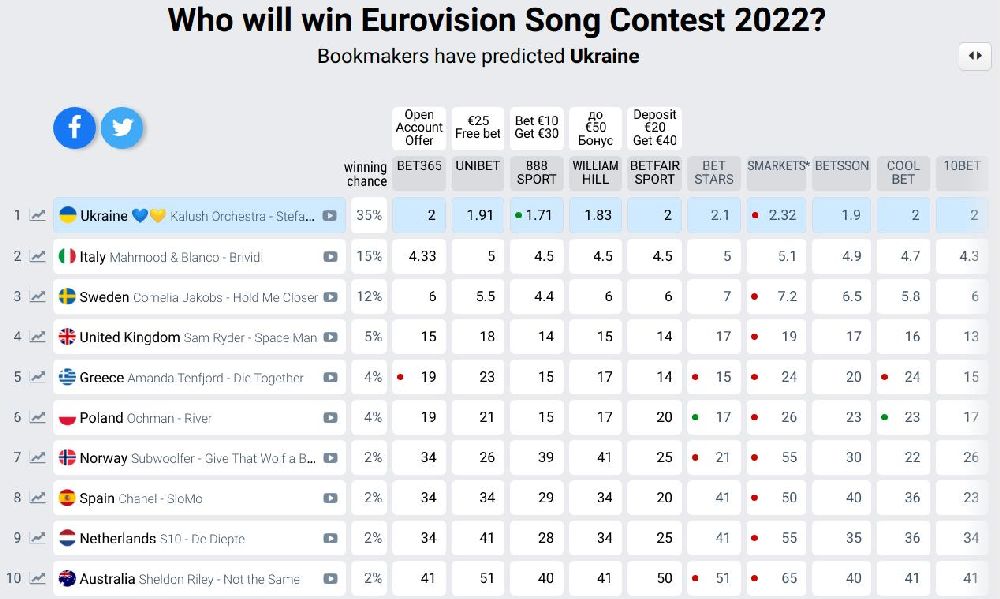The image size is (1000, 599).
Task: Open the trend chart for United Kingdom
Action: point(38,337)
